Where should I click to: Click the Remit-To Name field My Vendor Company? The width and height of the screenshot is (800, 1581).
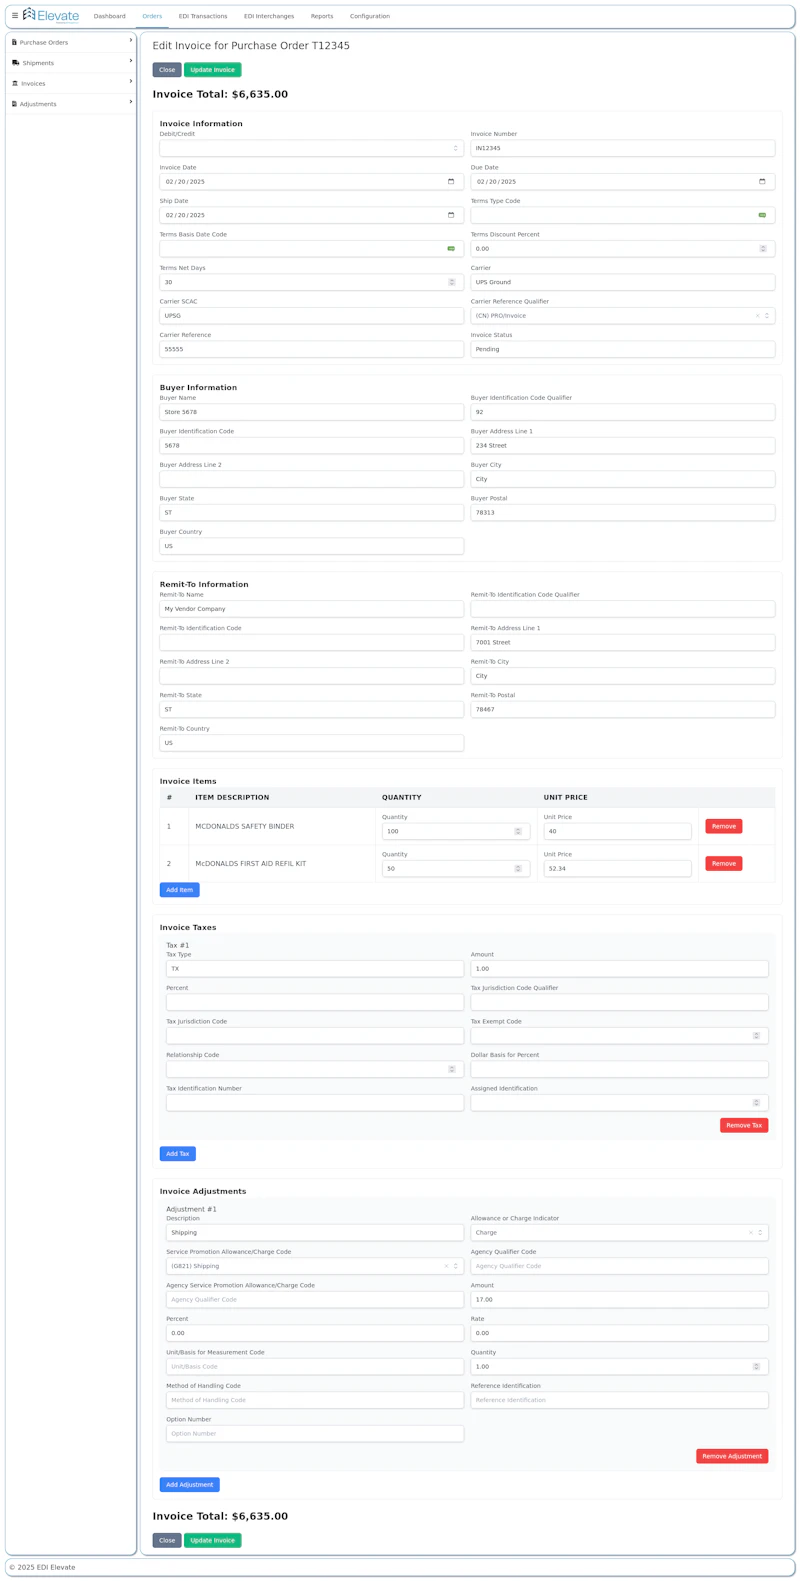point(311,609)
